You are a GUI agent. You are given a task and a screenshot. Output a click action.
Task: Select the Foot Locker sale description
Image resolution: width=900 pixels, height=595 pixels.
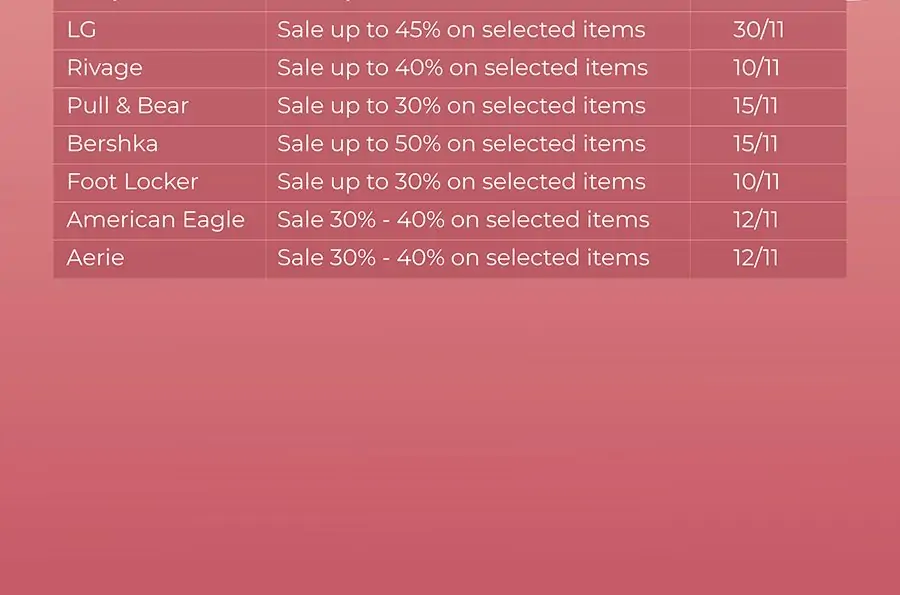click(461, 181)
